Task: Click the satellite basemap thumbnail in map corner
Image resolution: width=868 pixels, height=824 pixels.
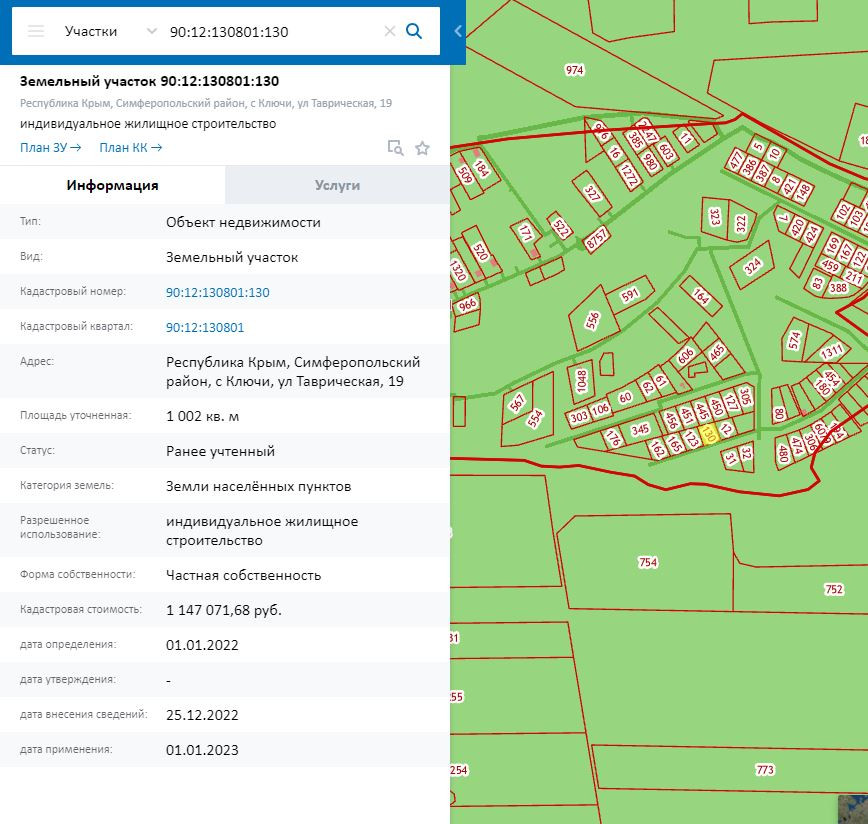Action: [x=853, y=810]
